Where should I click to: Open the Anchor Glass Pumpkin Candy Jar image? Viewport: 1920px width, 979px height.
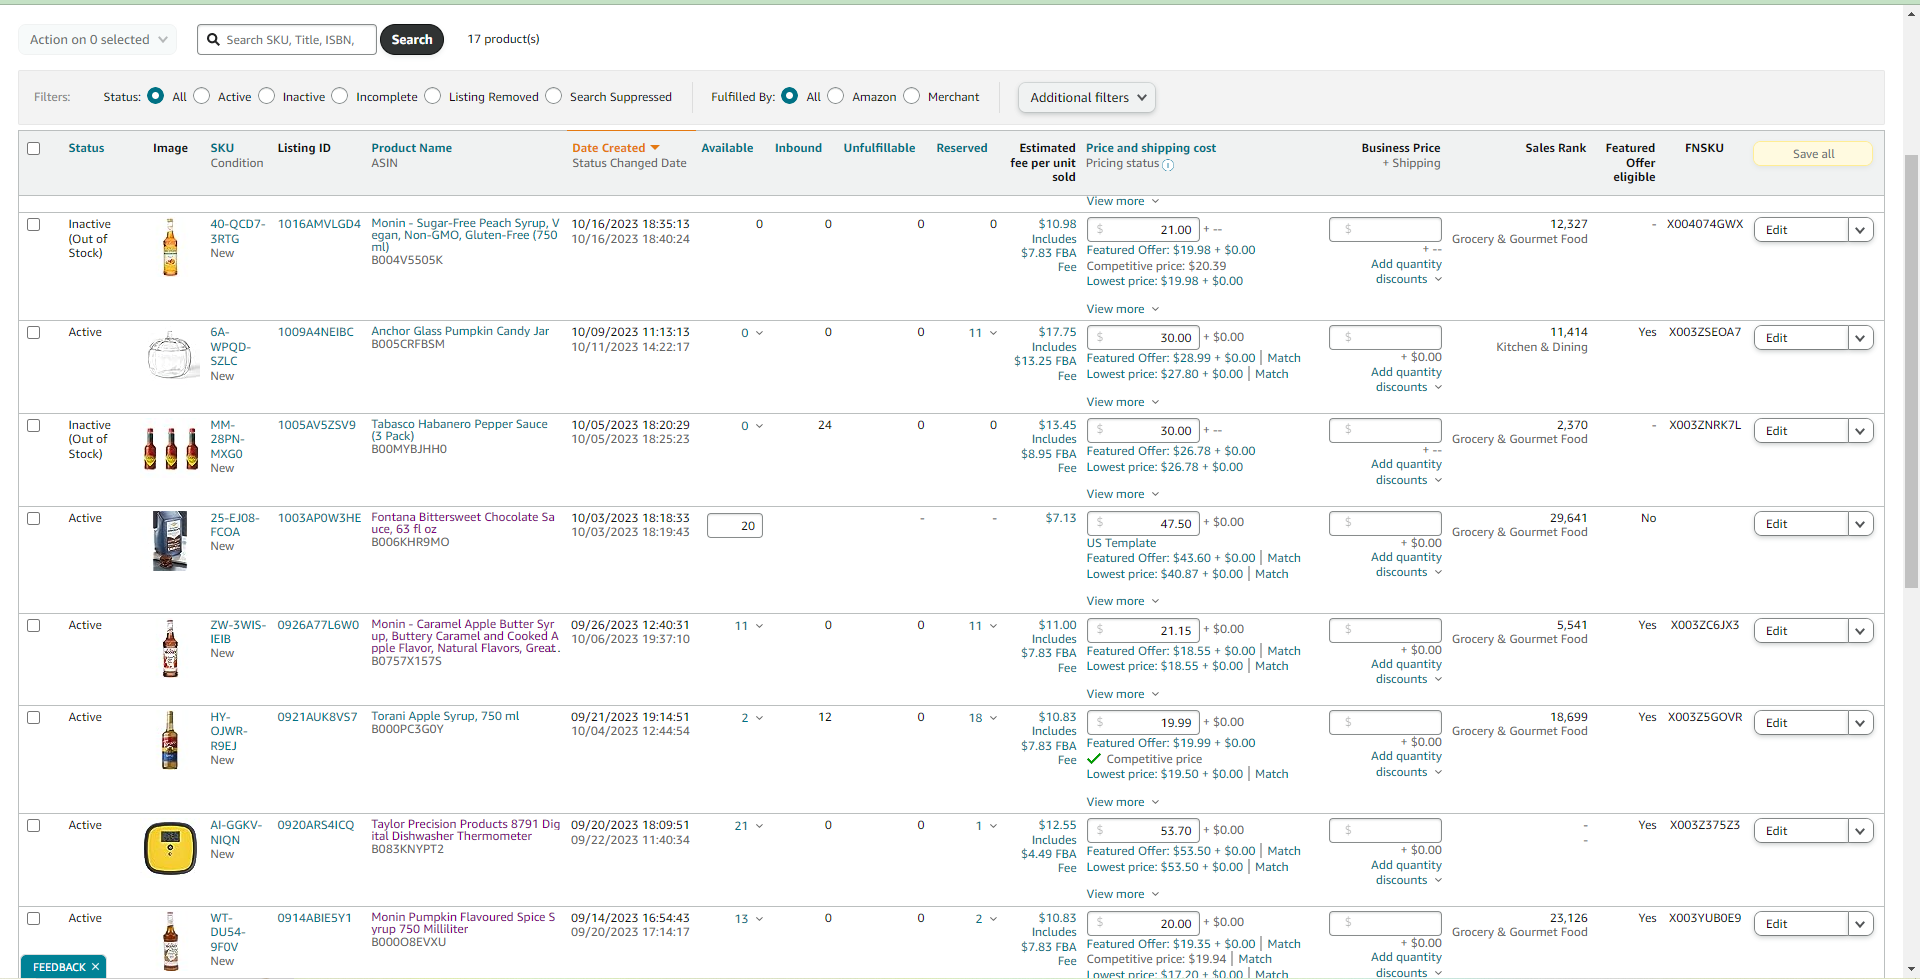click(170, 355)
